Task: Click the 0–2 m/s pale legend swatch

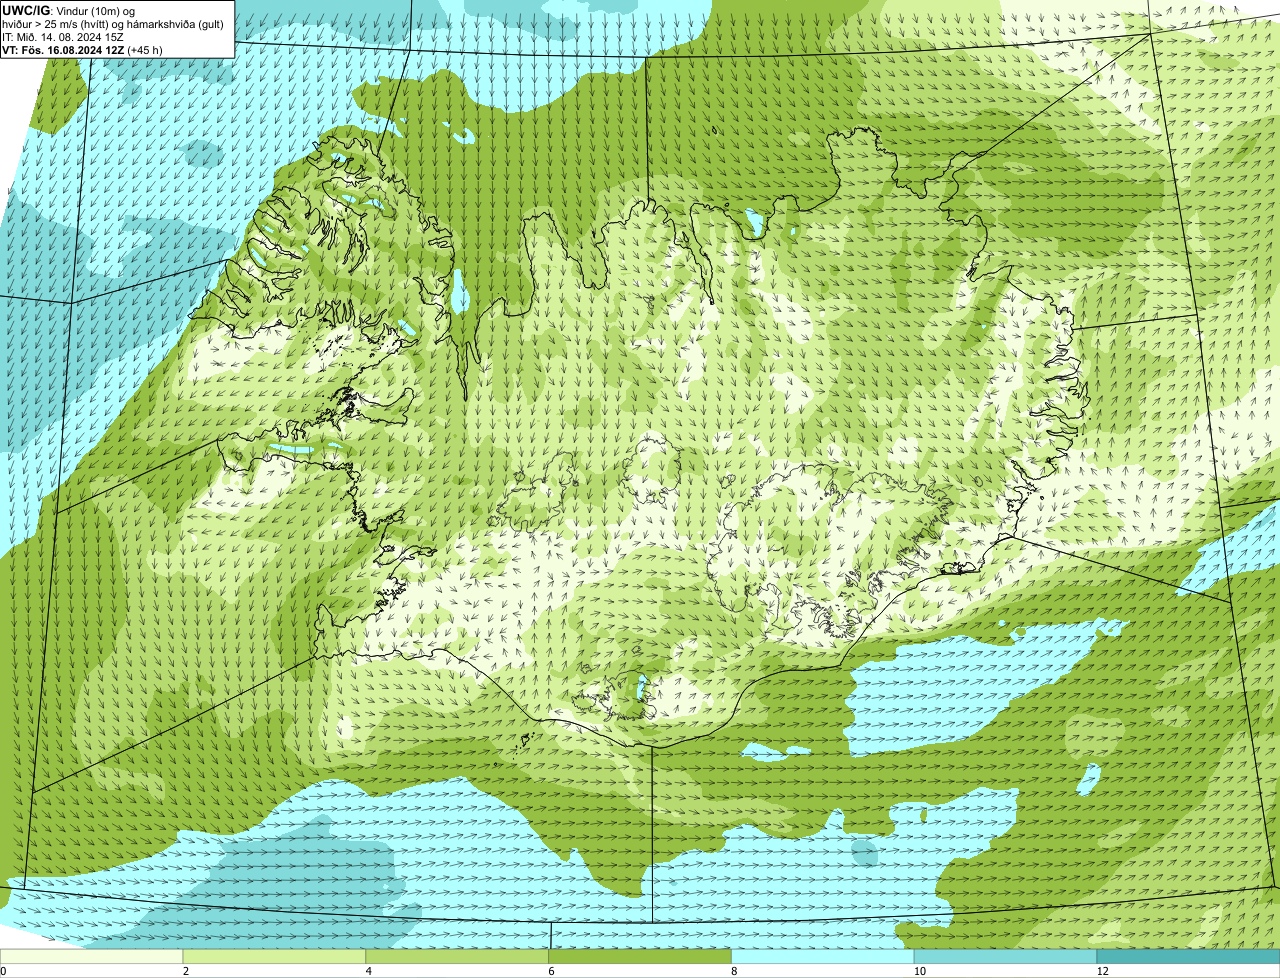Action: point(92,957)
